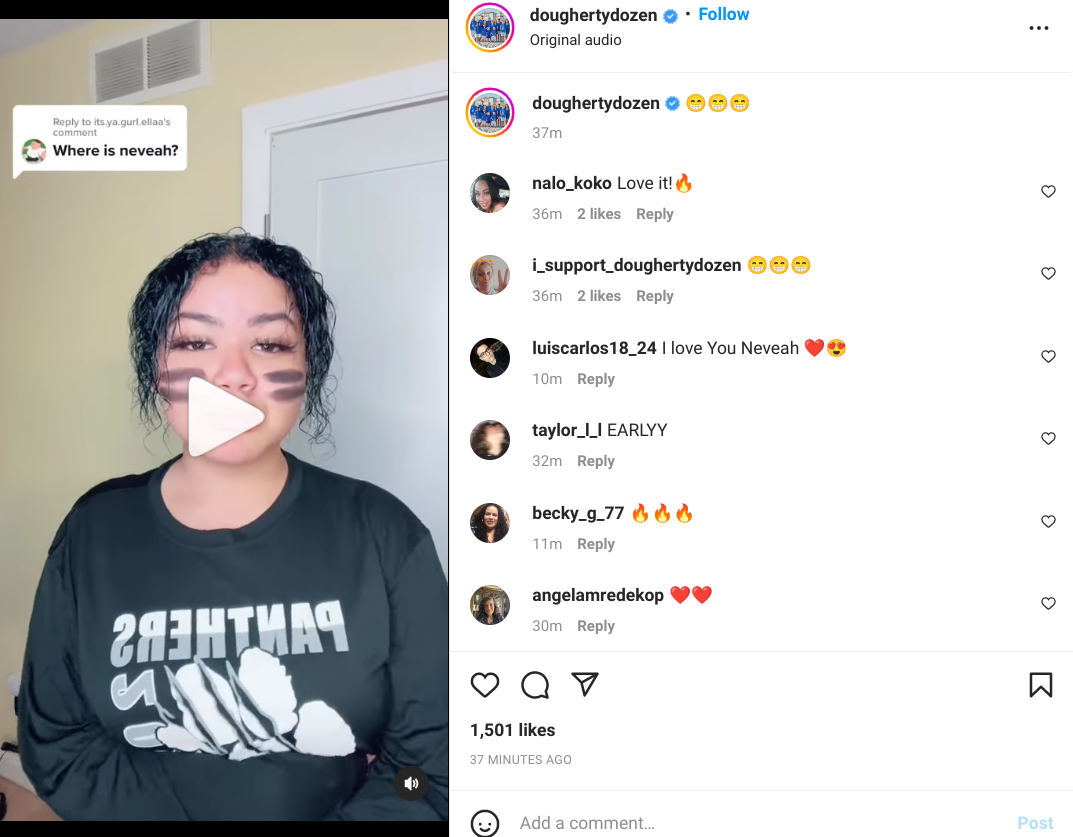The width and height of the screenshot is (1073, 837).
Task: Save the post with the bookmark icon
Action: pyautogui.click(x=1040, y=685)
